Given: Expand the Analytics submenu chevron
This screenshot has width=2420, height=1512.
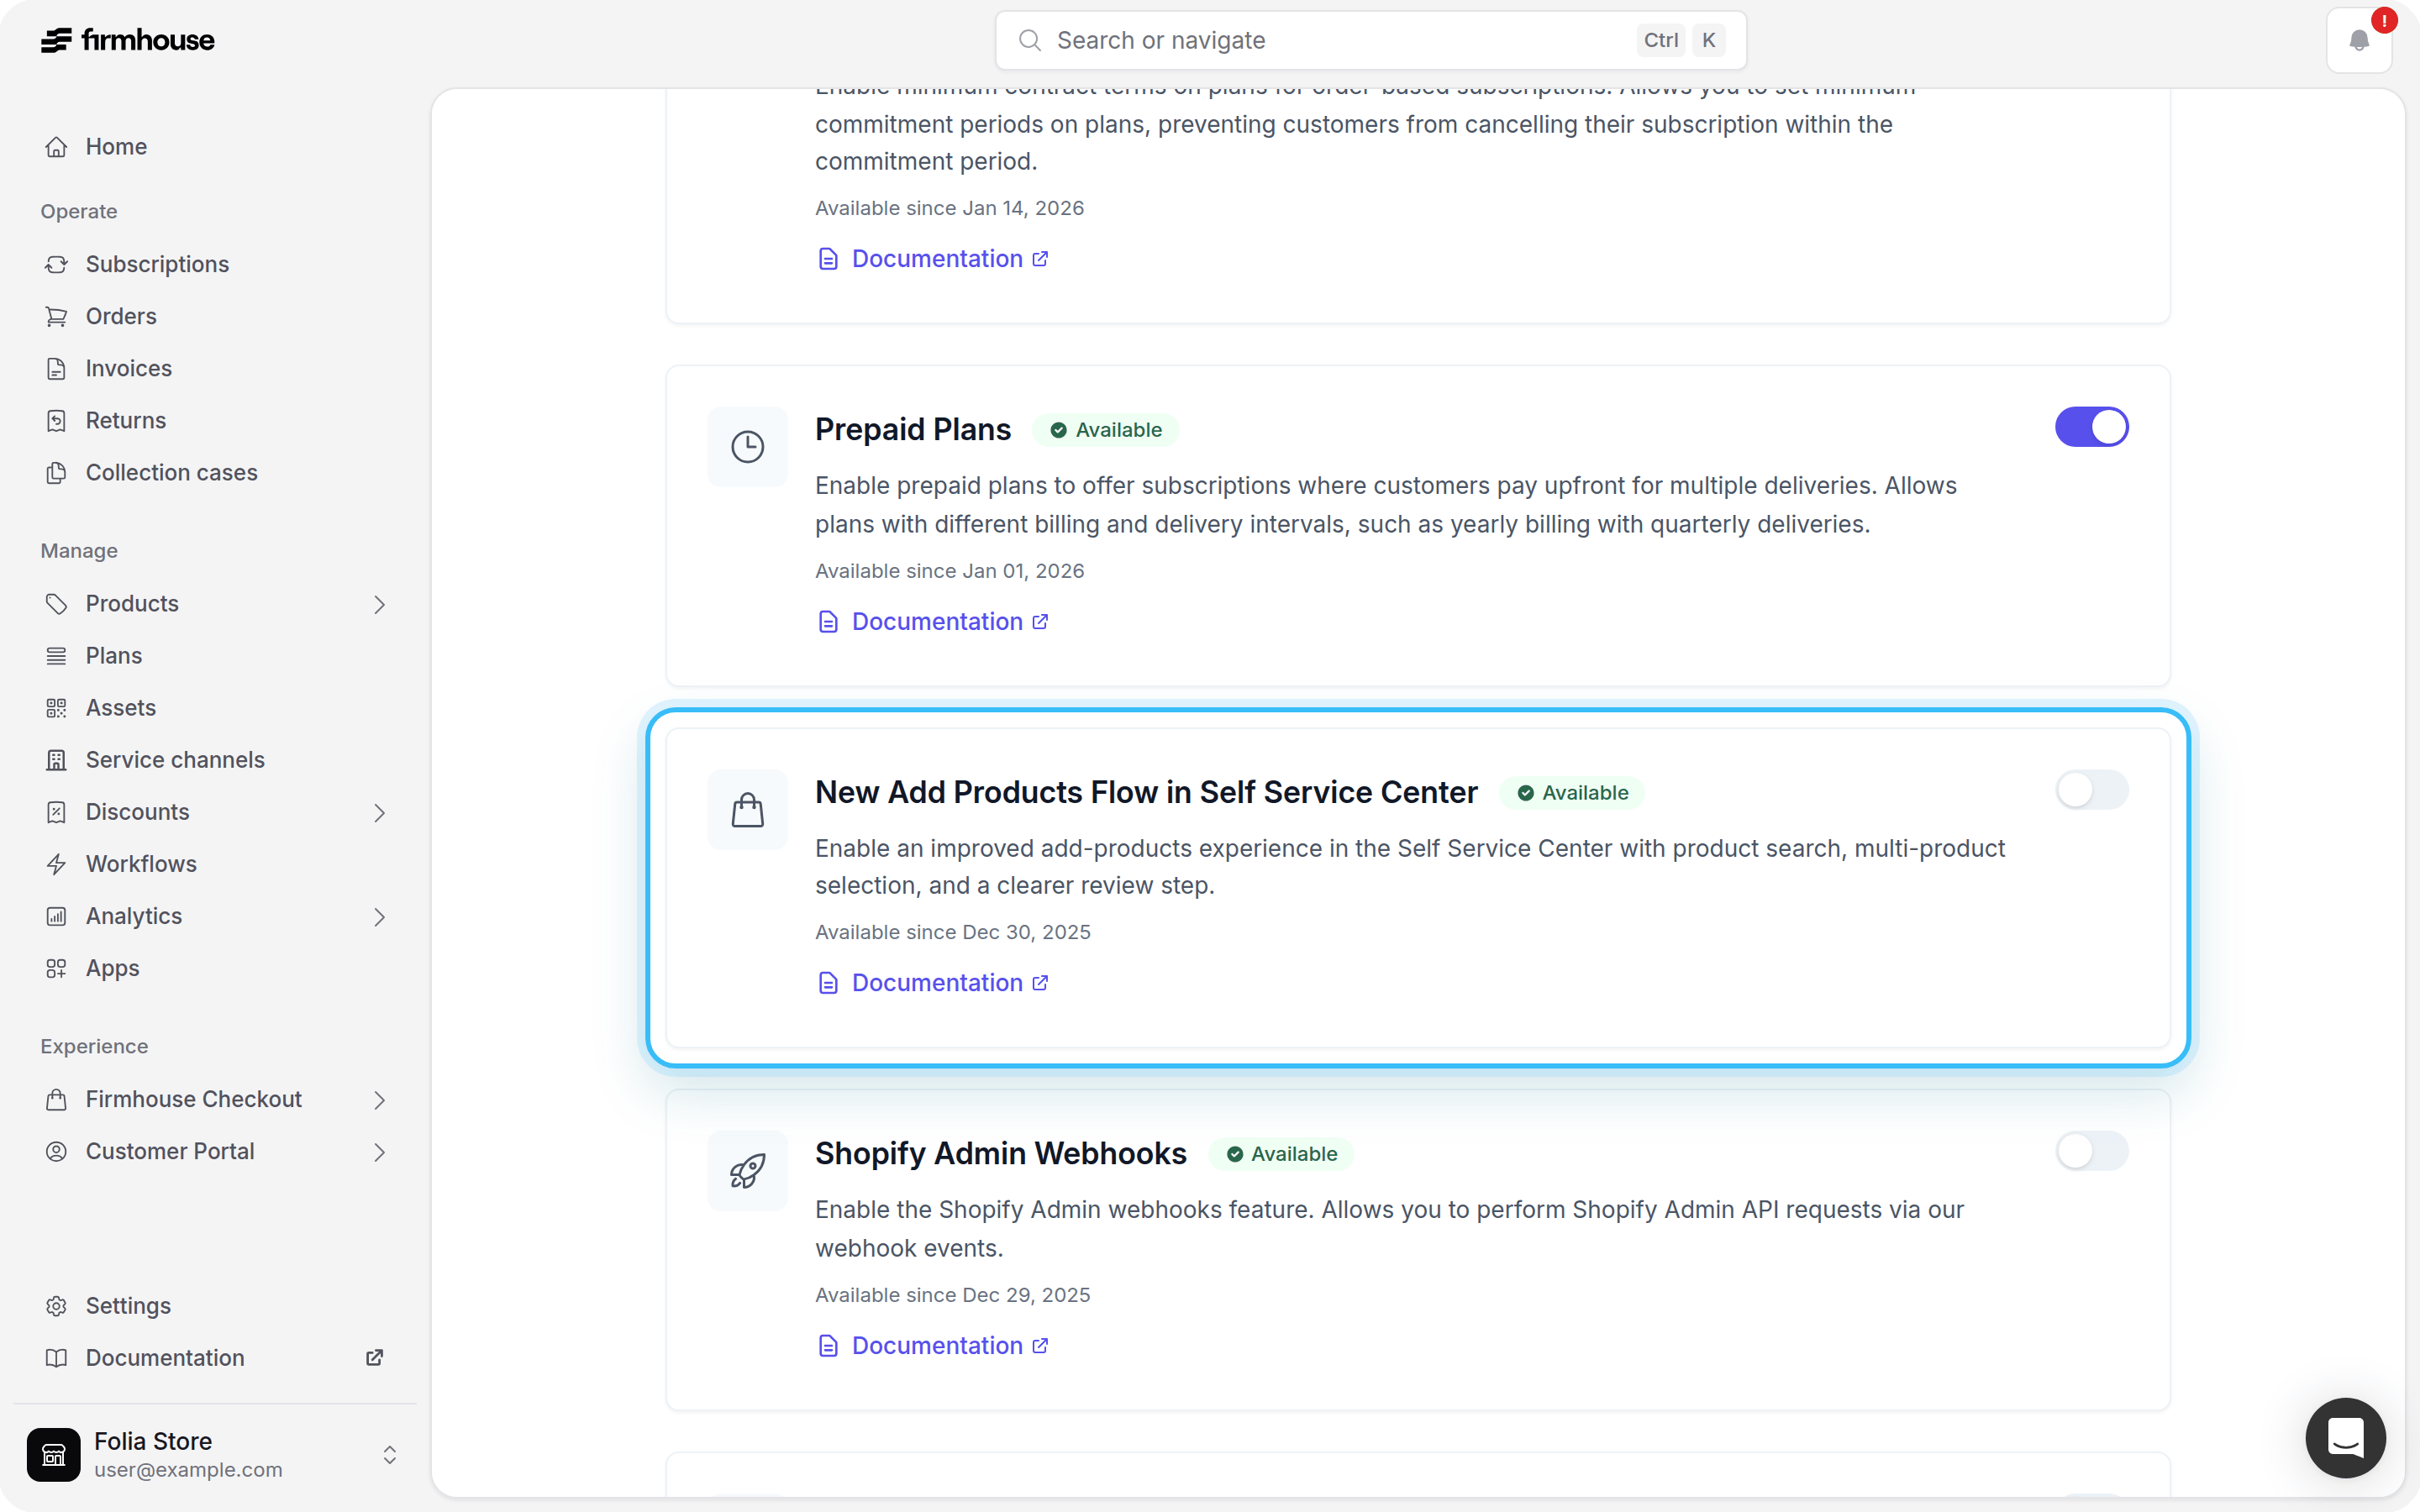Looking at the screenshot, I should pyautogui.click(x=379, y=916).
